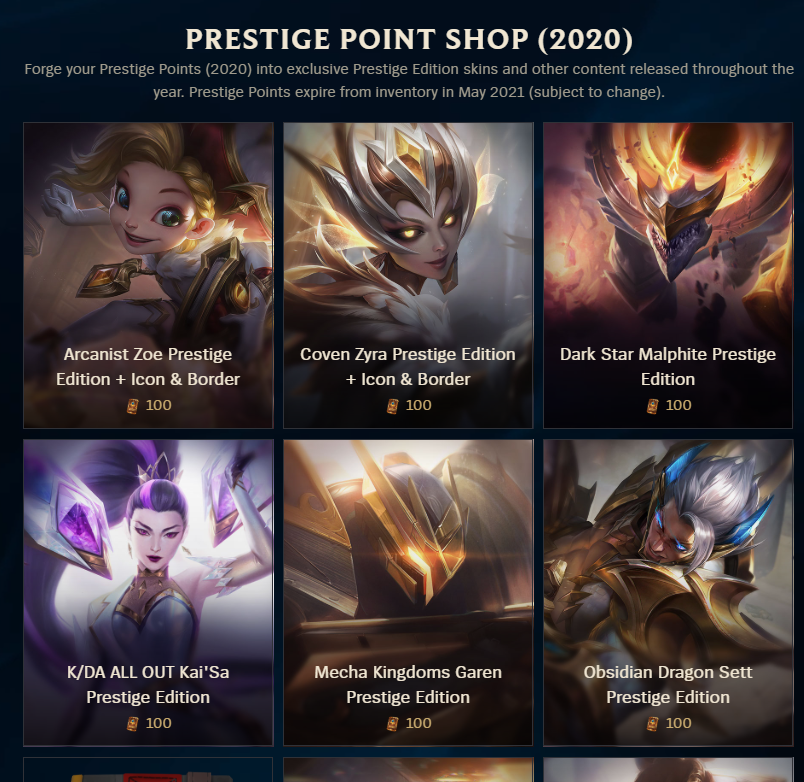804x782 pixels.
Task: Click prestige point icon under Dark Star Malphite
Action: (652, 406)
